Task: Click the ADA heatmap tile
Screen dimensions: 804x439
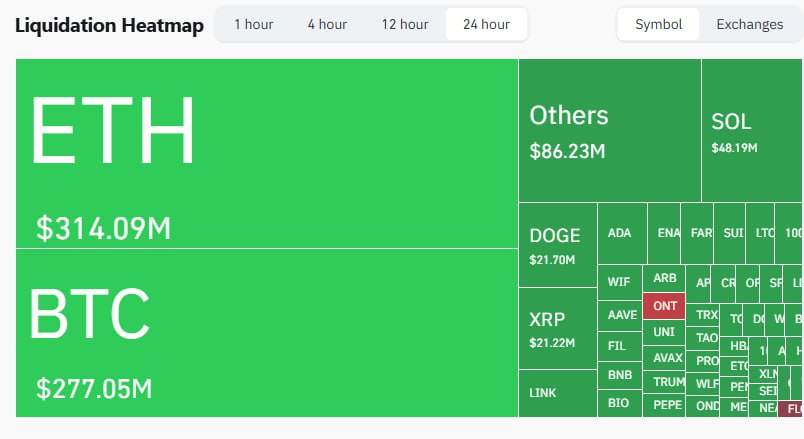Action: (622, 233)
